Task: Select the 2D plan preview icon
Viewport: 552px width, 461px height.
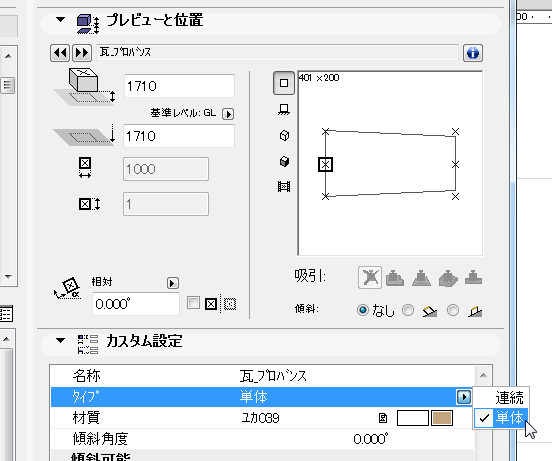Action: (x=284, y=83)
